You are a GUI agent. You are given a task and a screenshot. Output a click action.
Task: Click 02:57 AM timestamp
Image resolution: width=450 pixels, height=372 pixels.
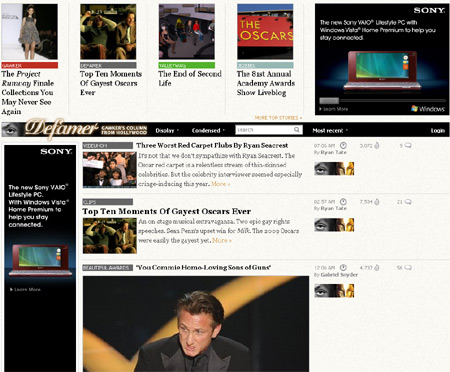[324, 202]
